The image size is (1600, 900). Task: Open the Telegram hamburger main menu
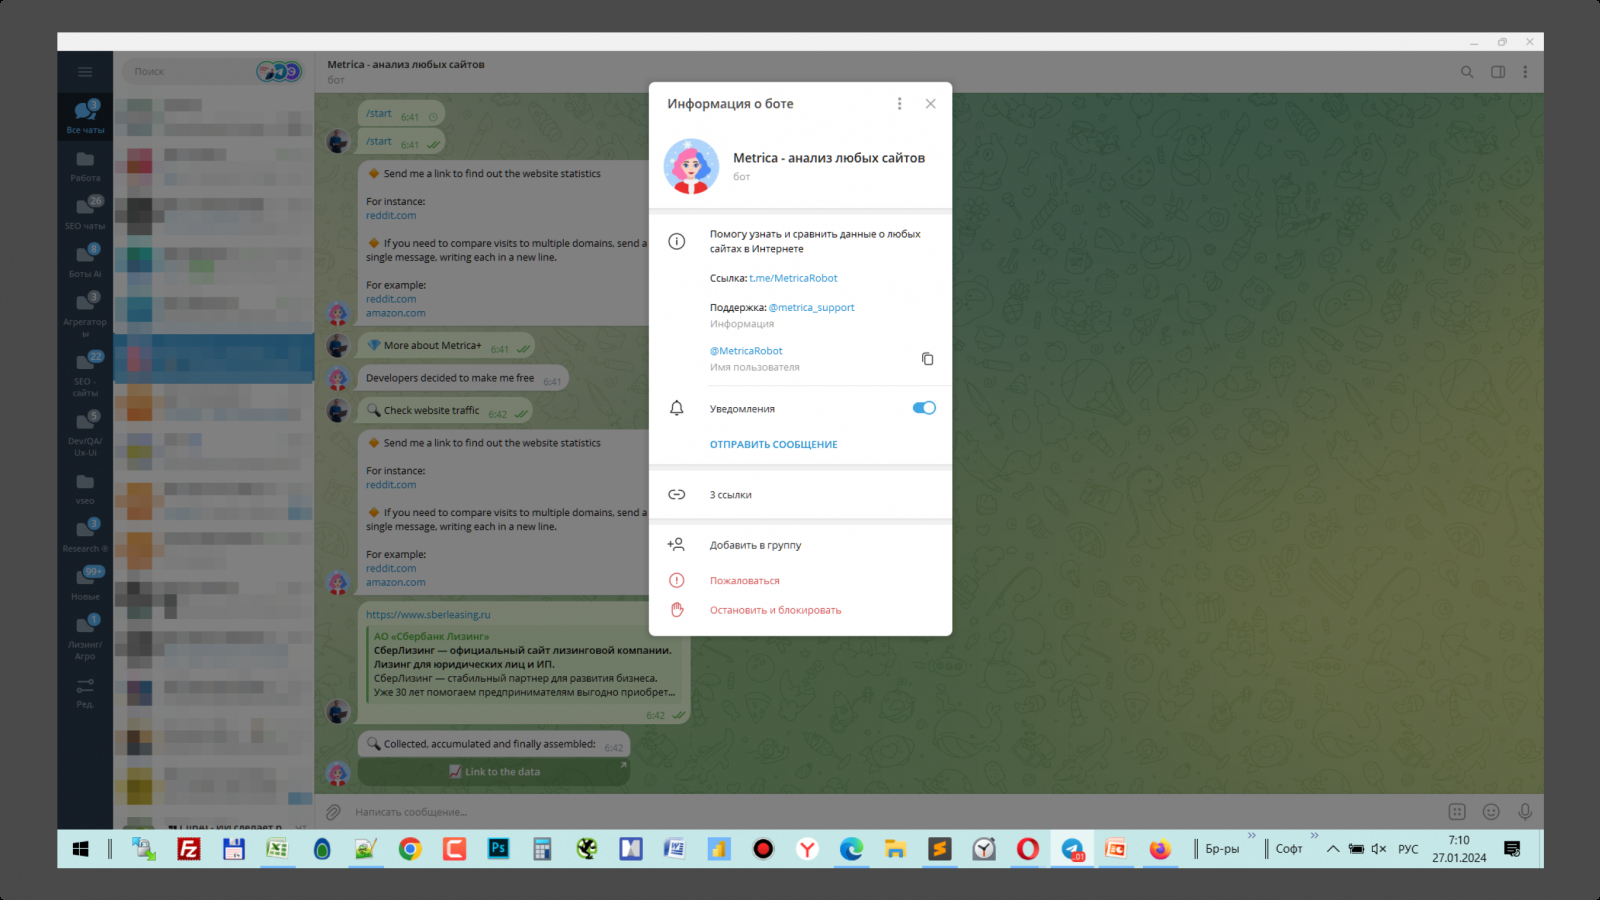85,72
